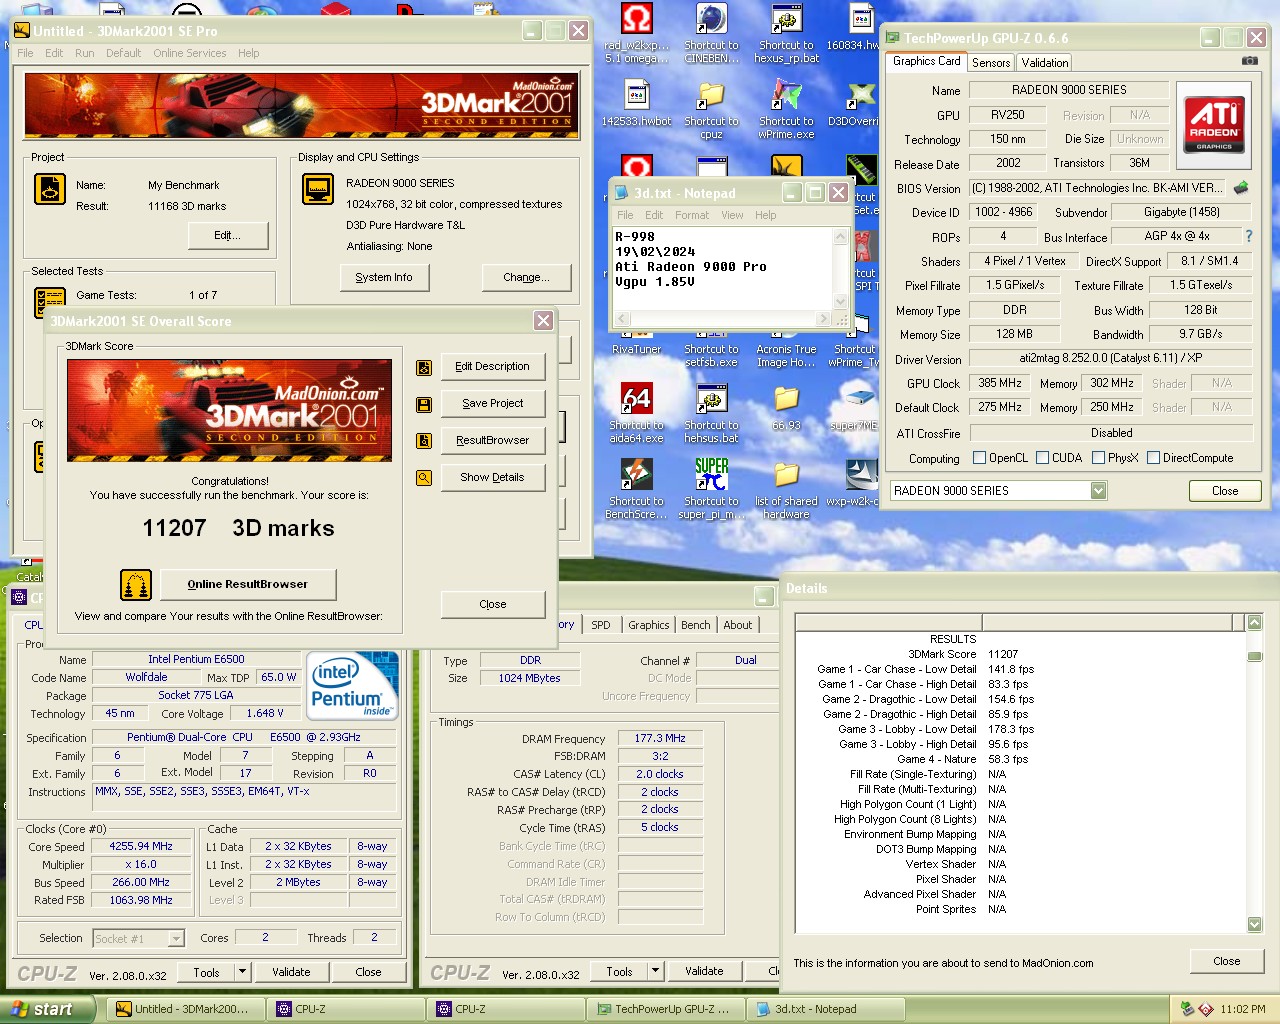Click the GPU-Z screenshot camera icon

(x=1249, y=61)
